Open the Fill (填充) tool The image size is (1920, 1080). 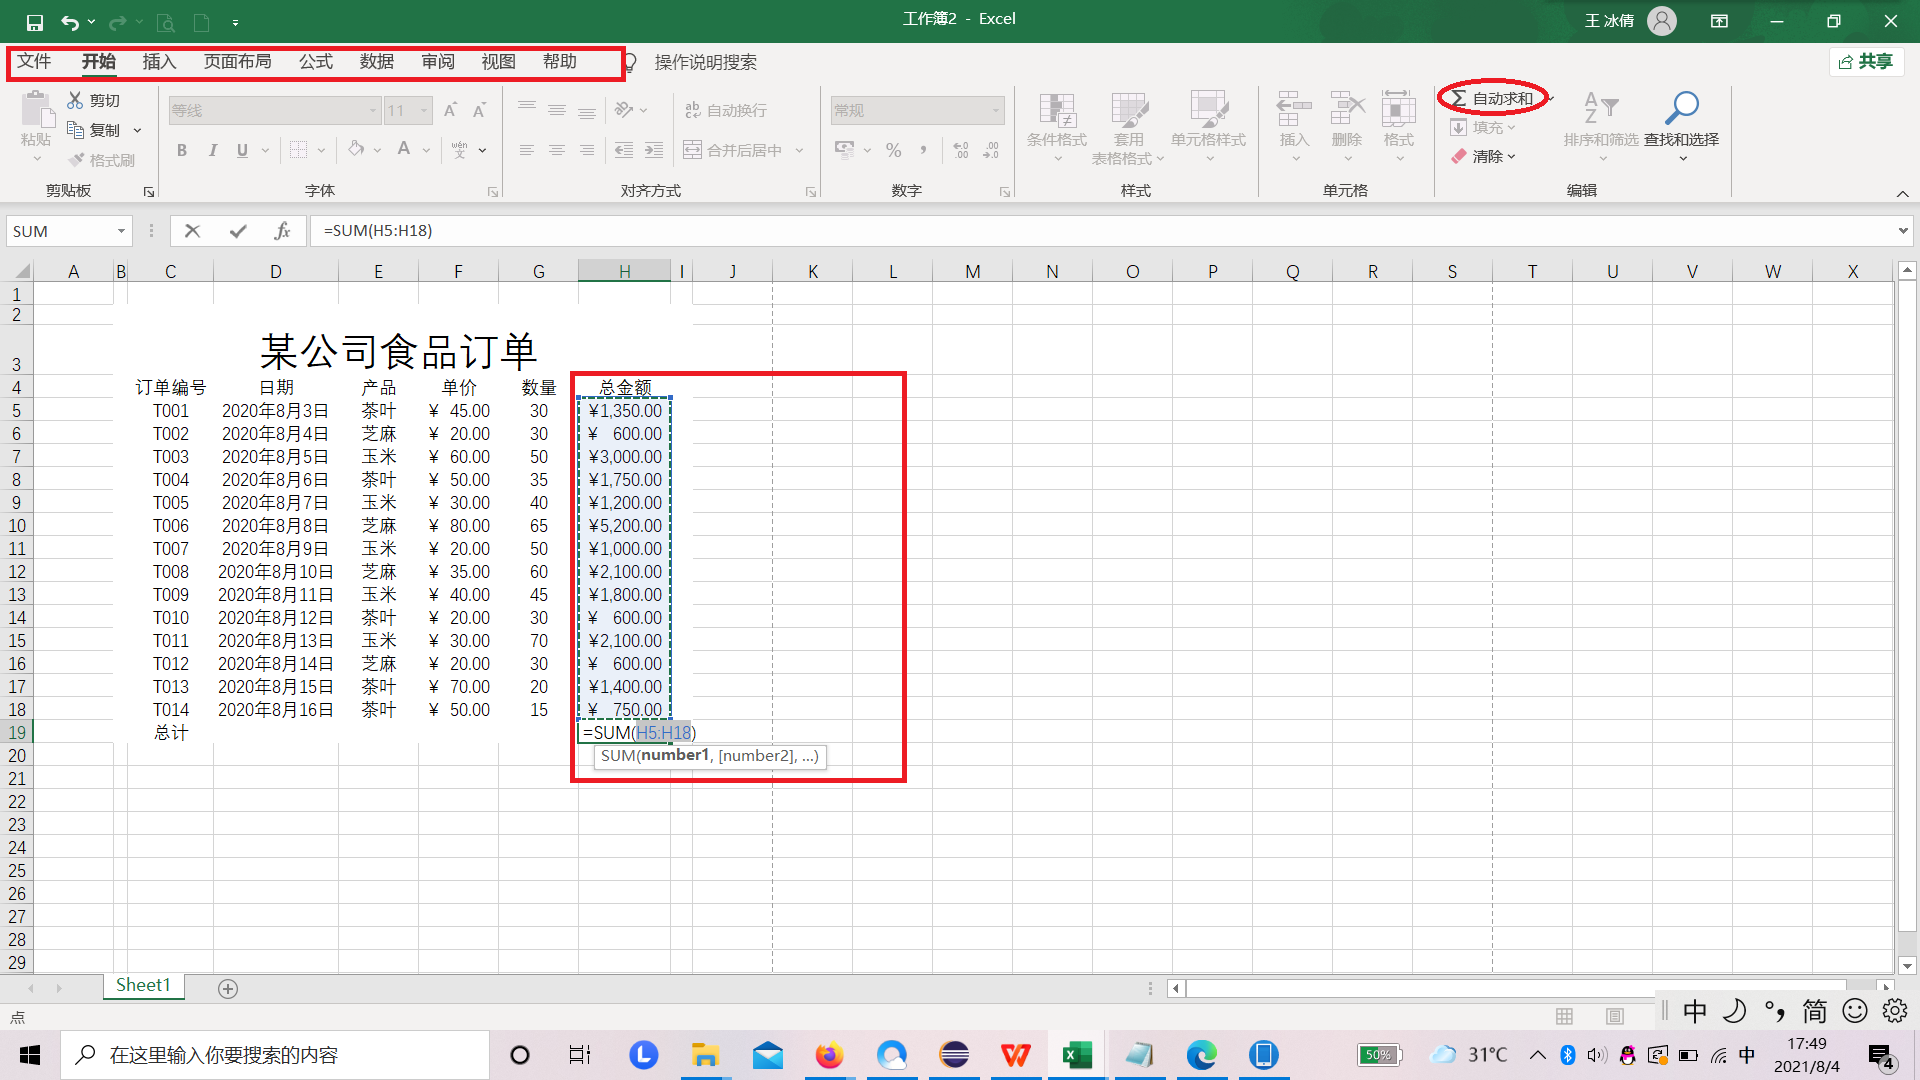[x=1484, y=127]
